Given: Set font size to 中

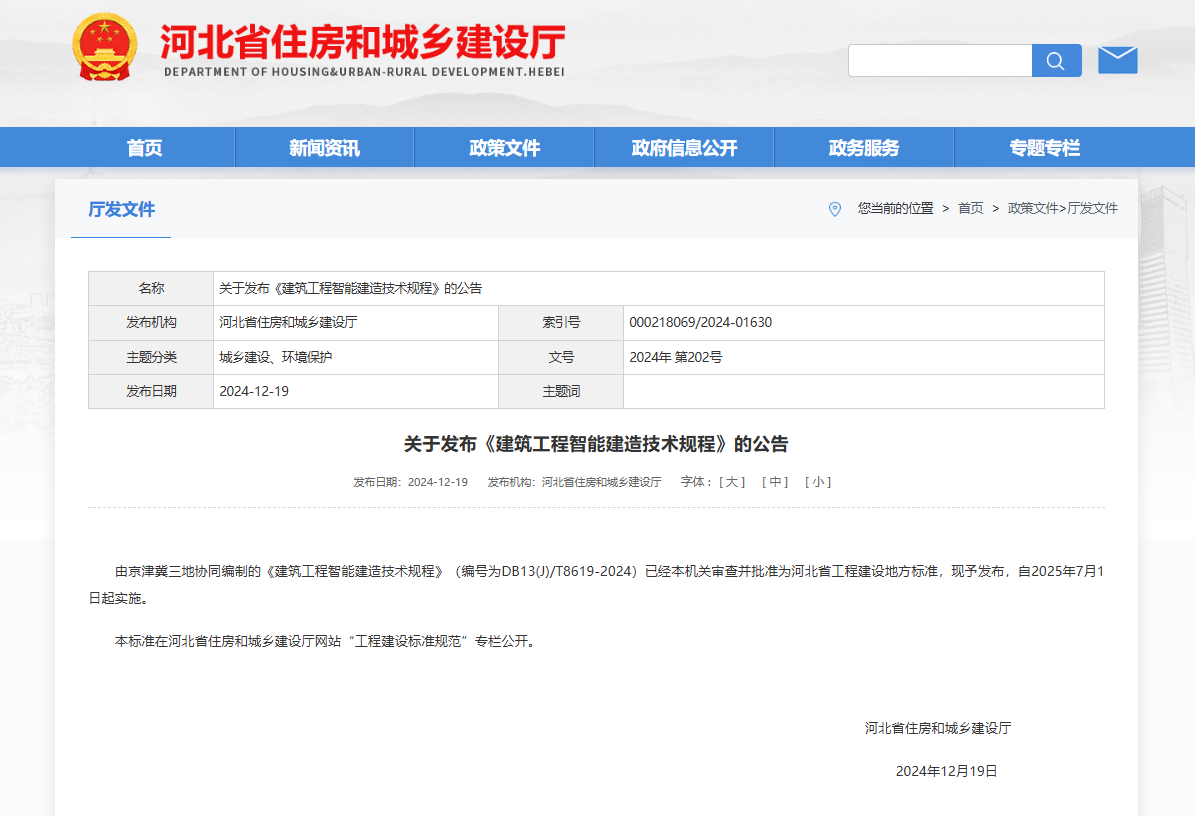Looking at the screenshot, I should click(x=774, y=482).
